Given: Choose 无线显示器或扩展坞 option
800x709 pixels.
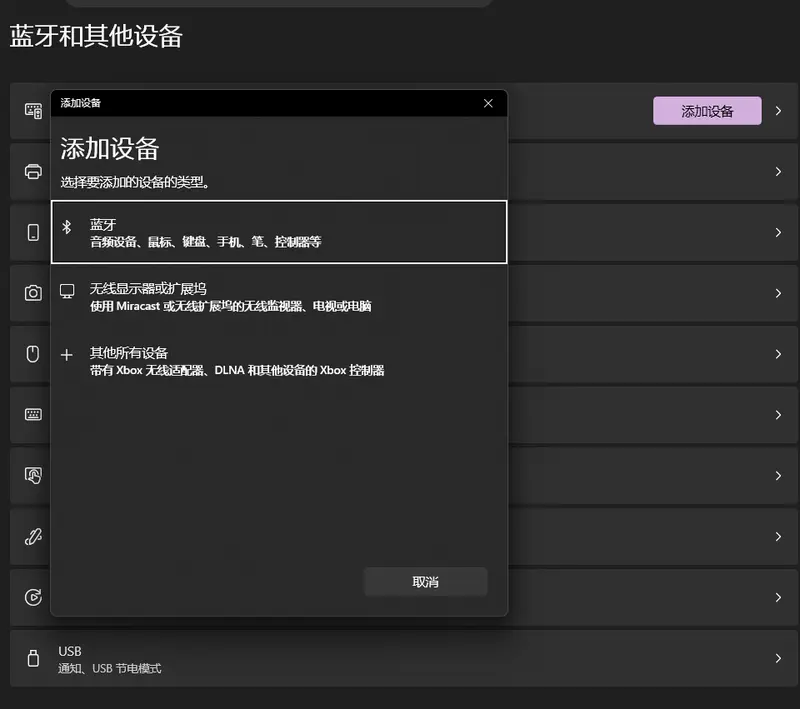Looking at the screenshot, I should click(279, 297).
